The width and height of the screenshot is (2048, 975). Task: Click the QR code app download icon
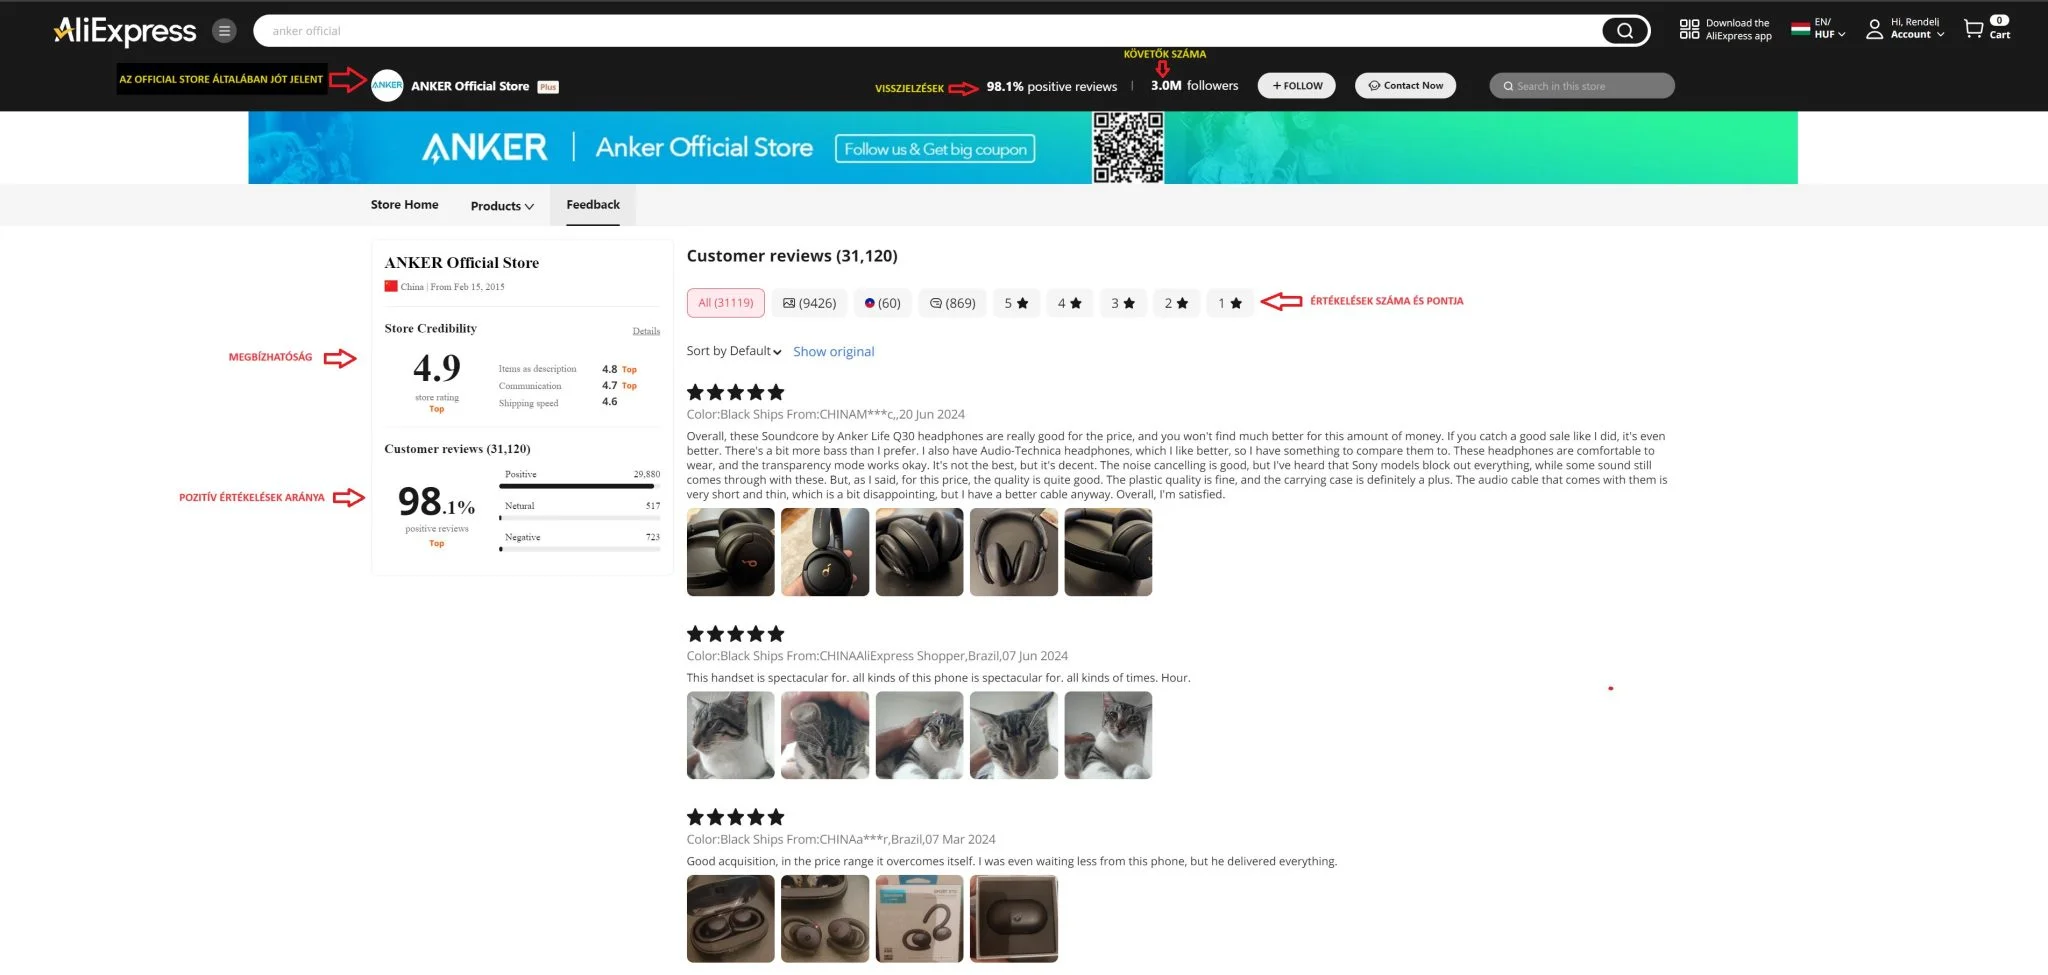tap(1689, 29)
